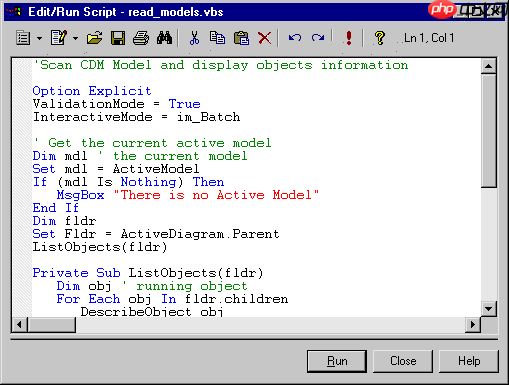Cut selection with scissors icon
509x385 pixels.
click(x=194, y=38)
